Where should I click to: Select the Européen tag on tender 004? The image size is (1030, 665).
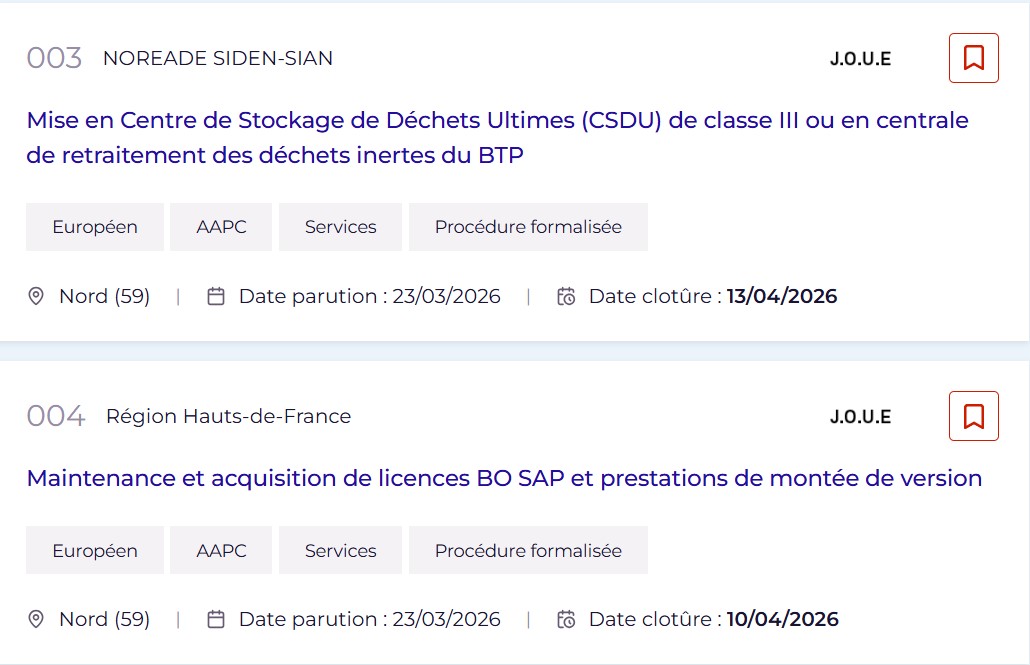pyautogui.click(x=95, y=551)
